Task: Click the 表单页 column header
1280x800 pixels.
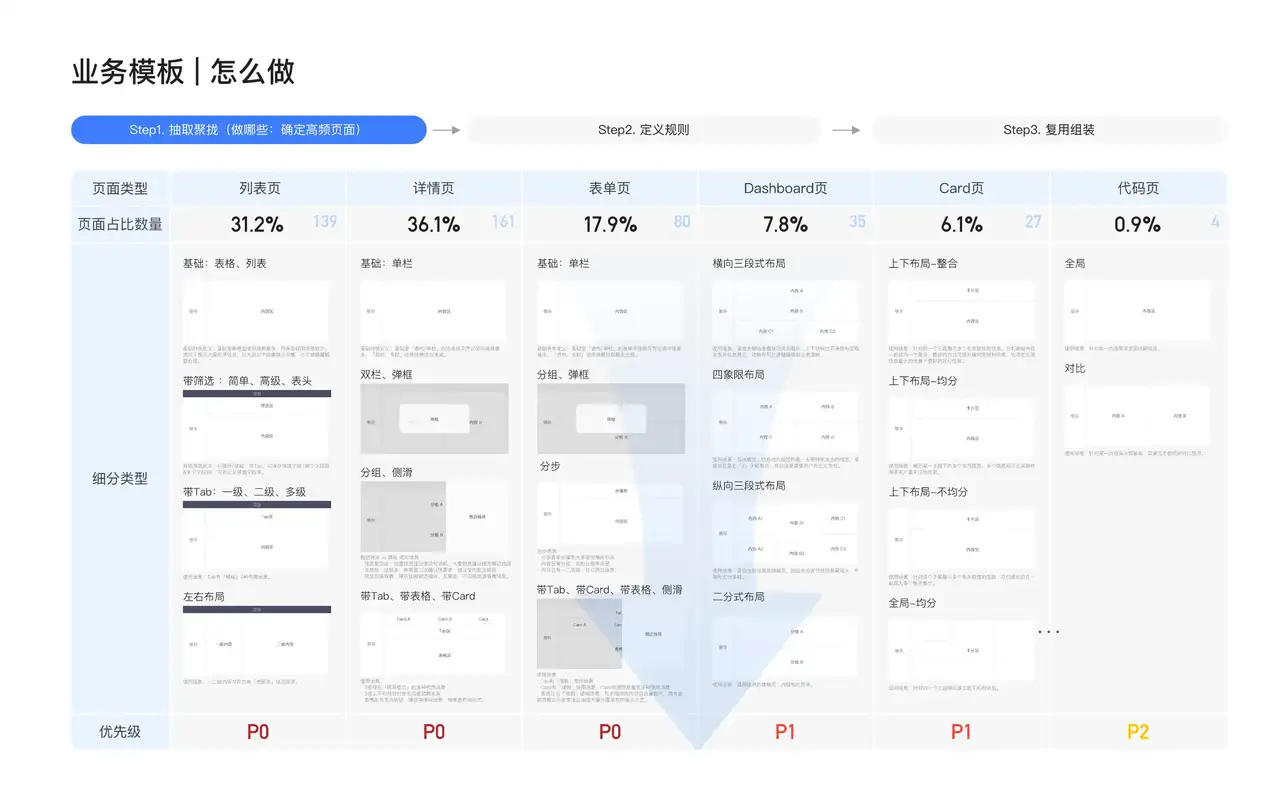Action: tap(610, 188)
